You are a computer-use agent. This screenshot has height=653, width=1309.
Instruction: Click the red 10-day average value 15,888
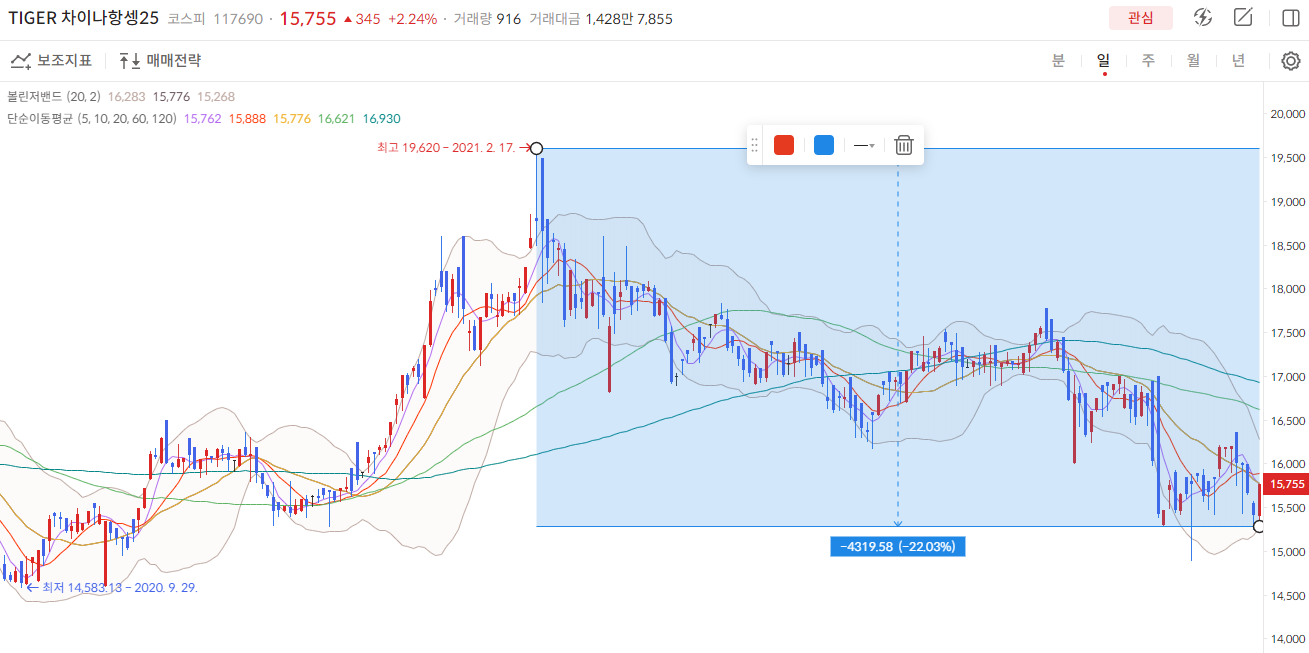point(247,118)
